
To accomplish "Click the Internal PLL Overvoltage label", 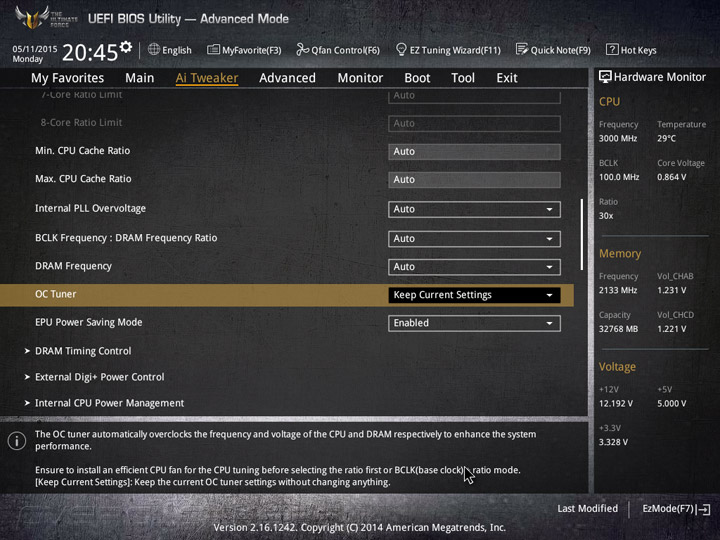I will coord(90,208).
